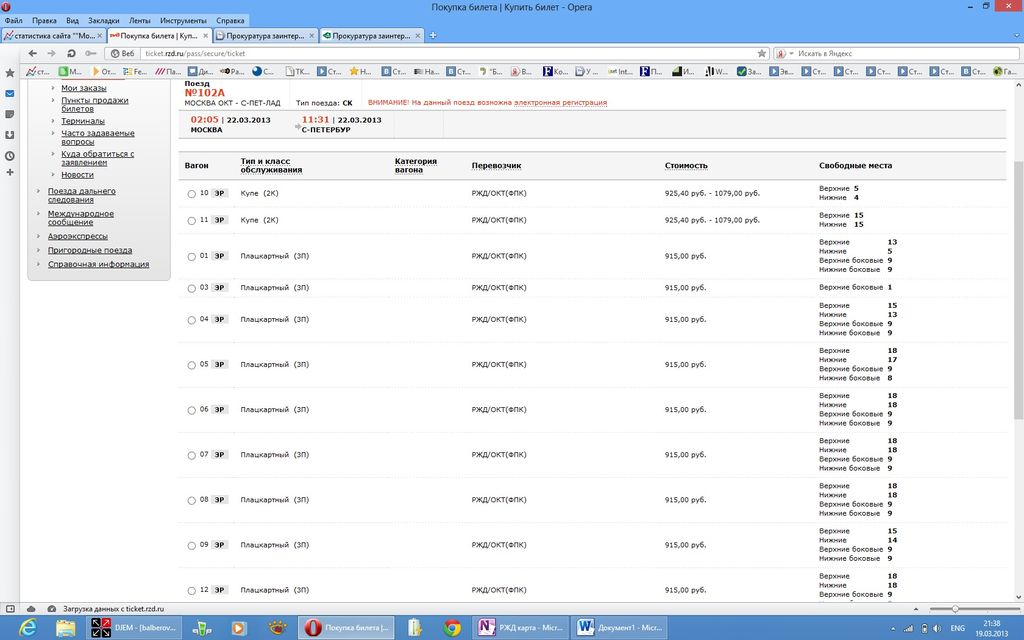
Task: Click the browser Back arrow button
Action: tap(33, 53)
